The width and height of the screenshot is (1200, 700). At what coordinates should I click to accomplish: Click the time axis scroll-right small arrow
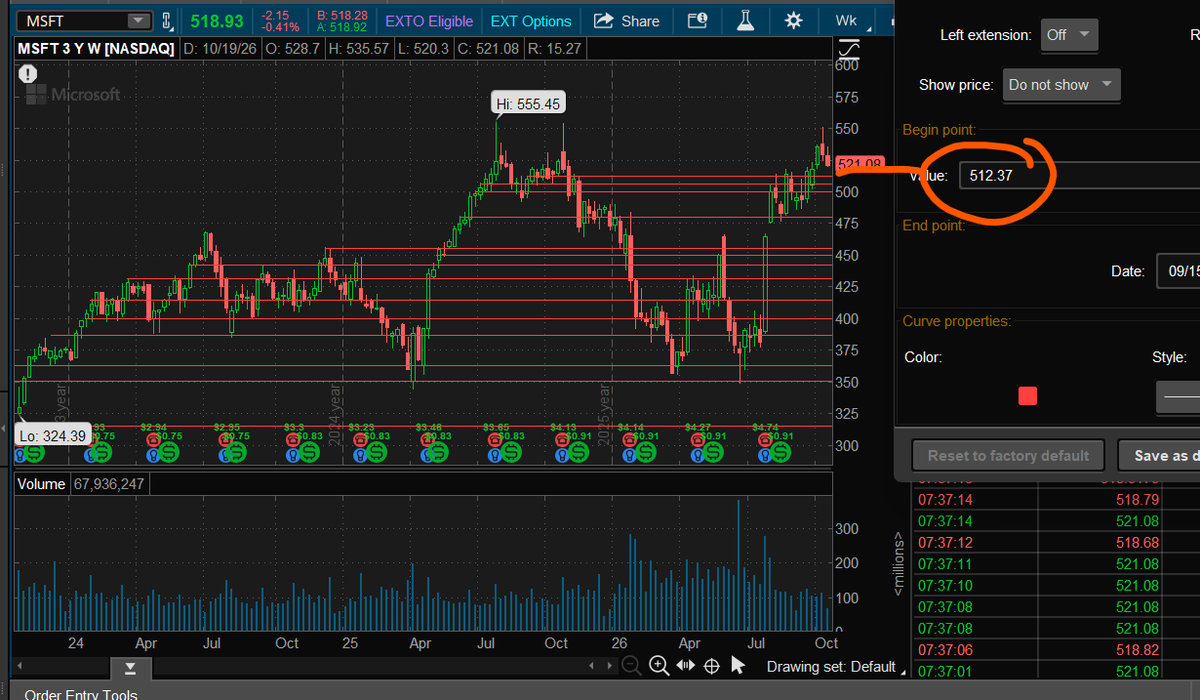click(609, 665)
